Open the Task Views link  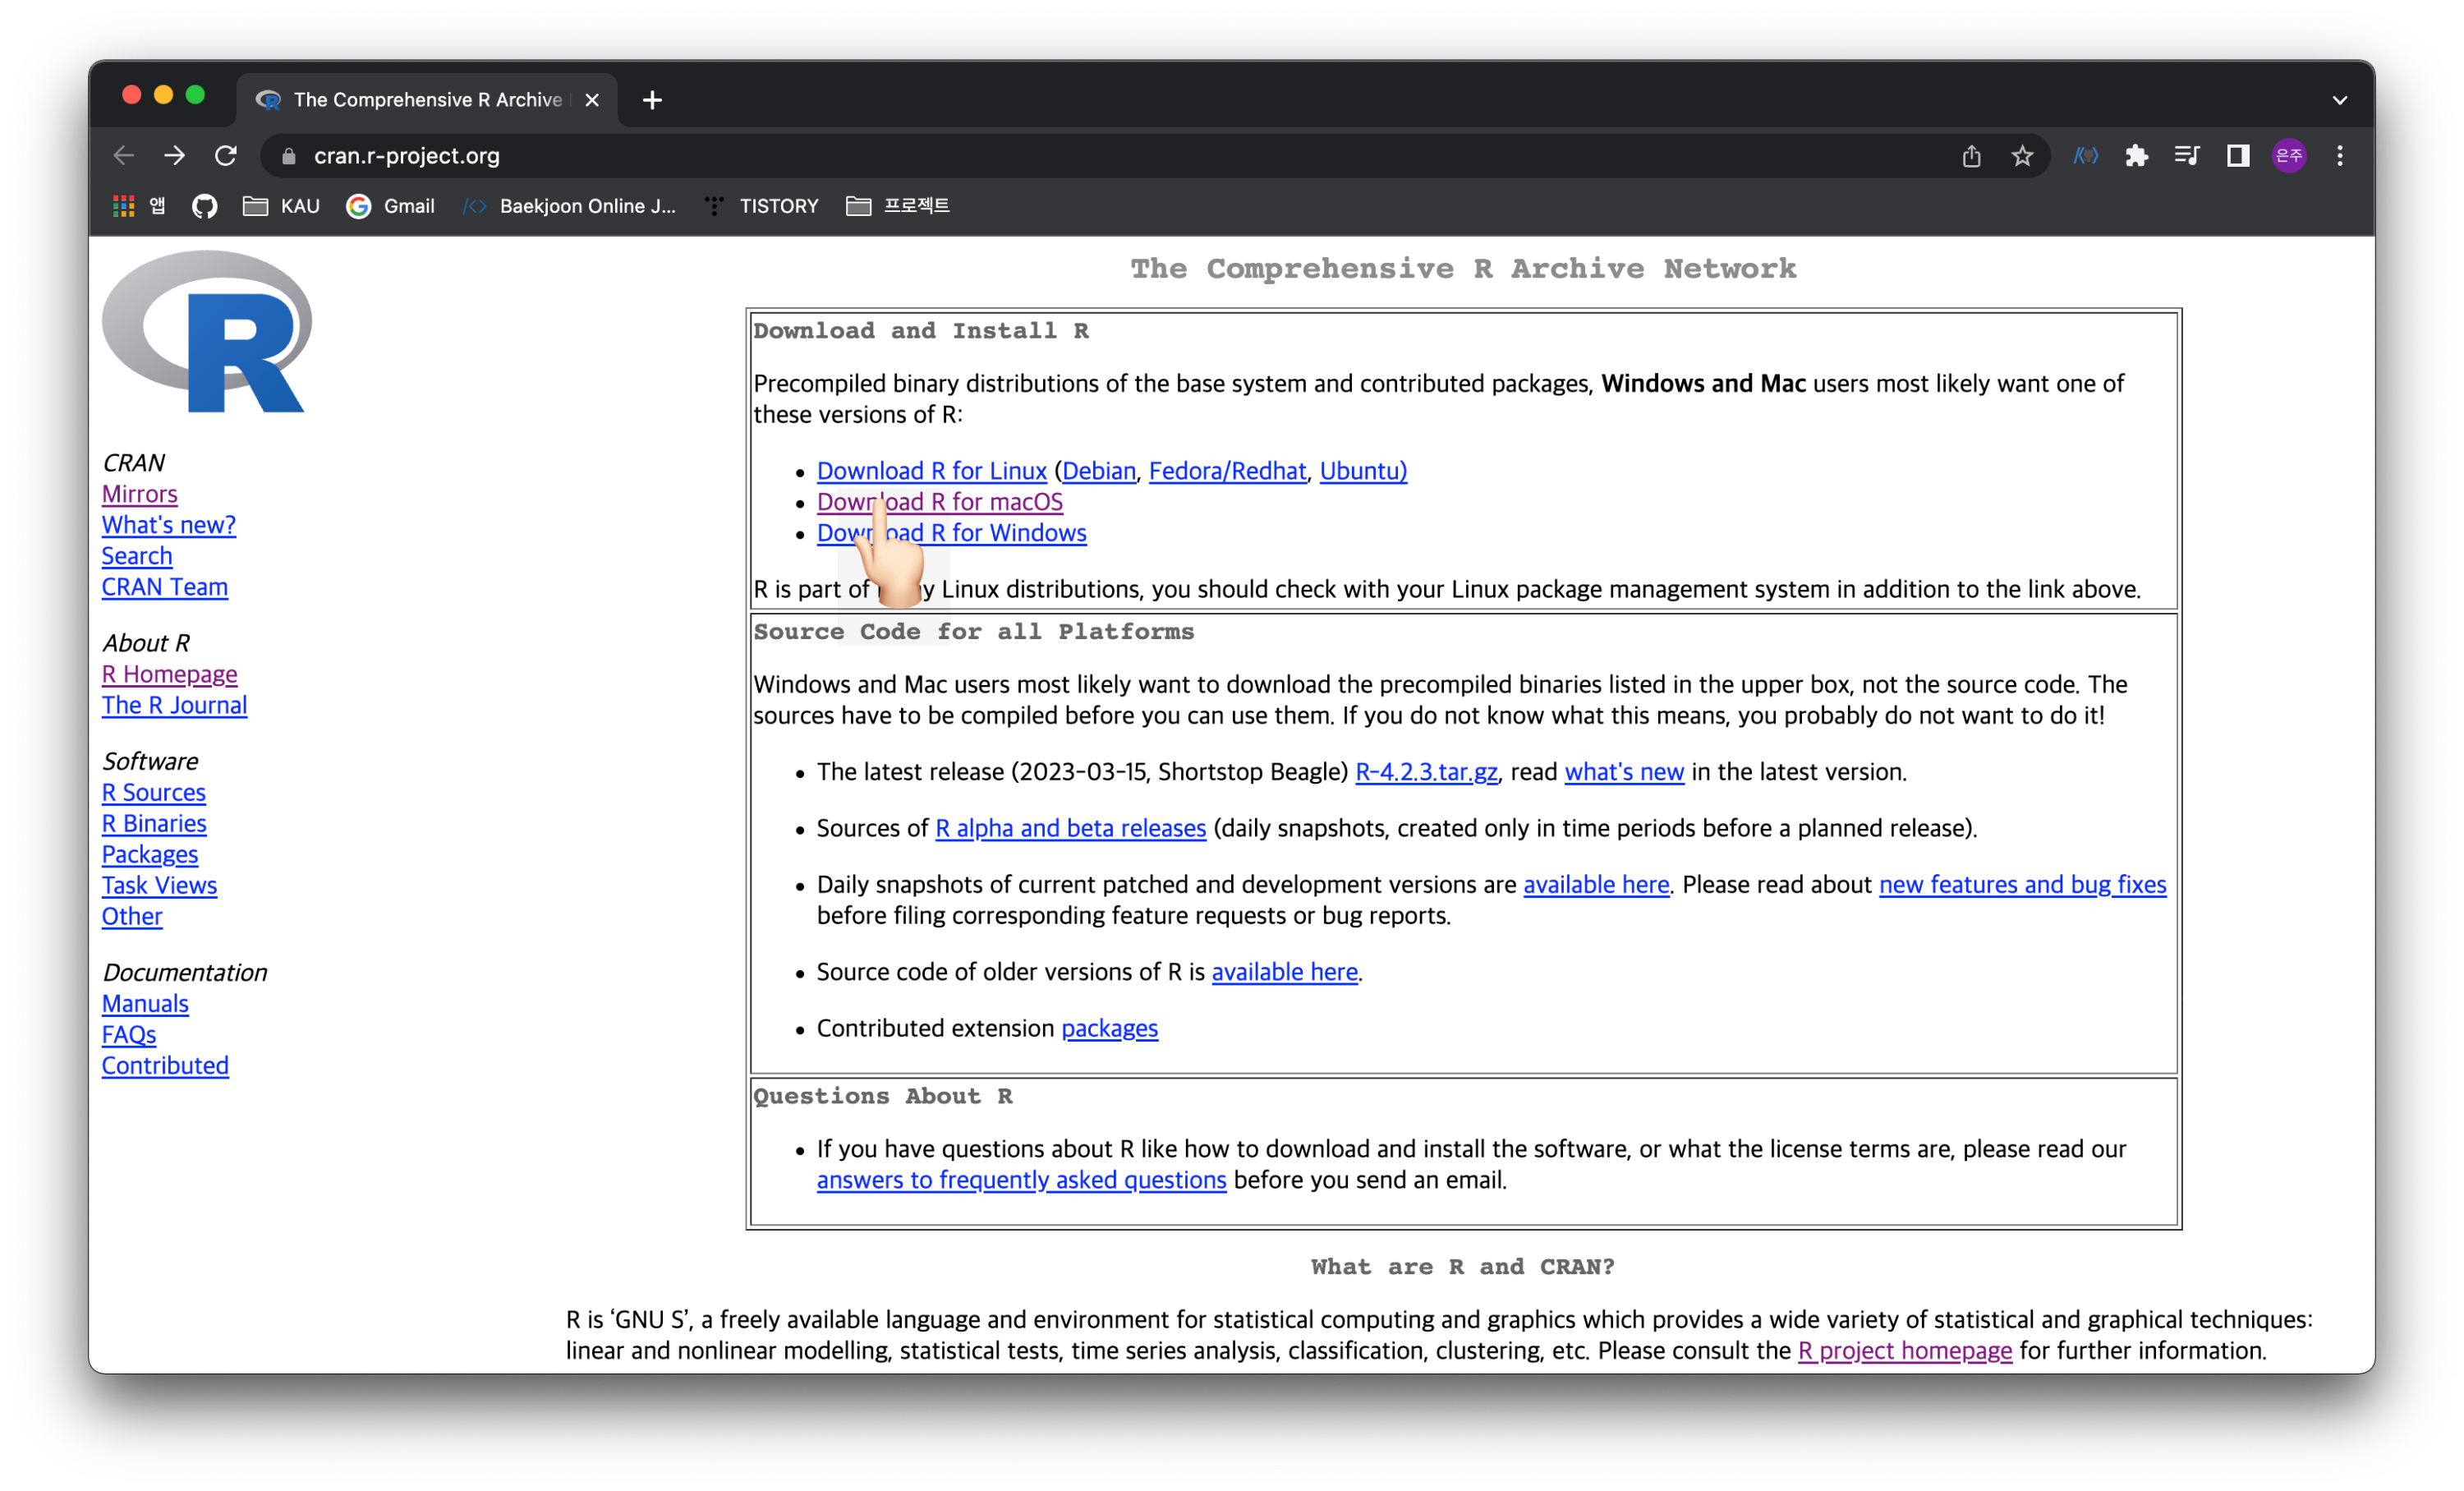pyautogui.click(x=160, y=885)
